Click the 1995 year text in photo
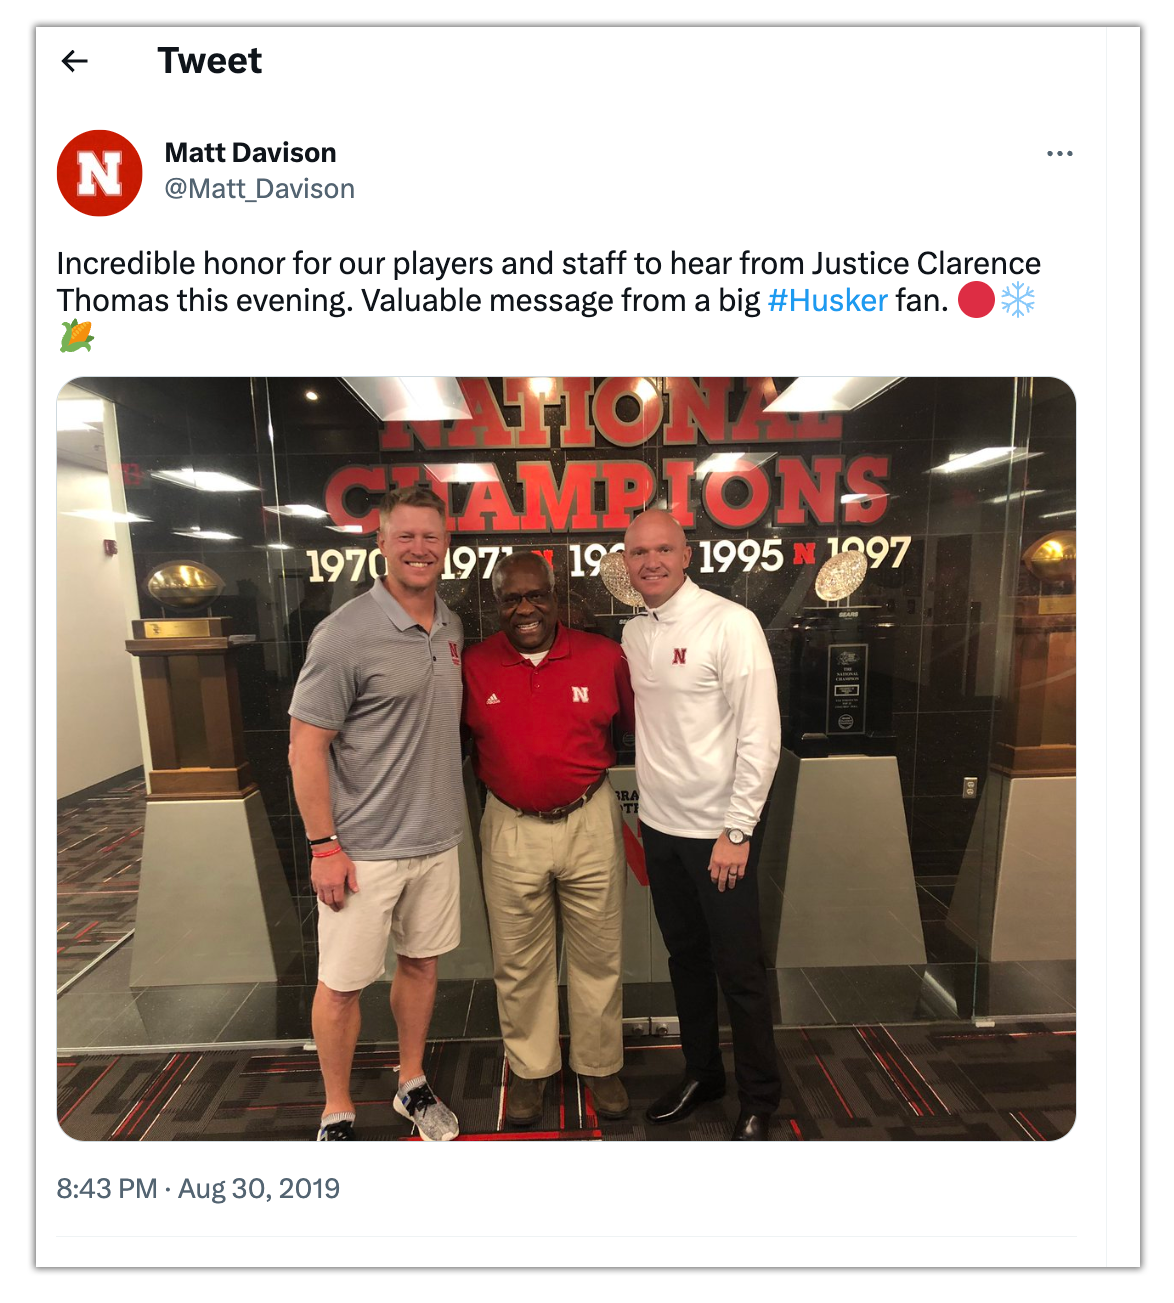Viewport: 1174px width, 1303px height. tap(741, 557)
